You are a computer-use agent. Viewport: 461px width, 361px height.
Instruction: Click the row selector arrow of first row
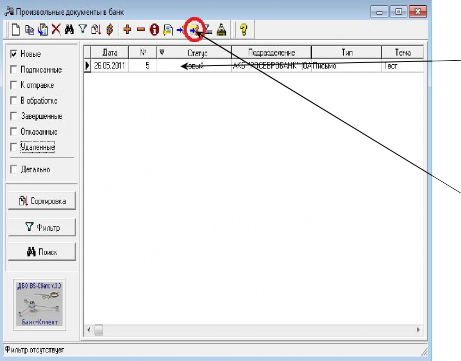[87, 66]
